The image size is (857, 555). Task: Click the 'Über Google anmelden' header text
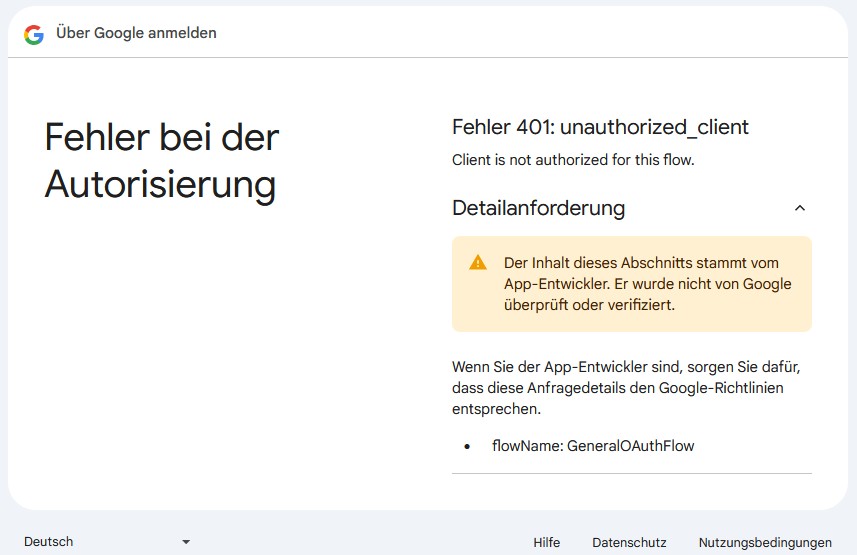(x=136, y=33)
